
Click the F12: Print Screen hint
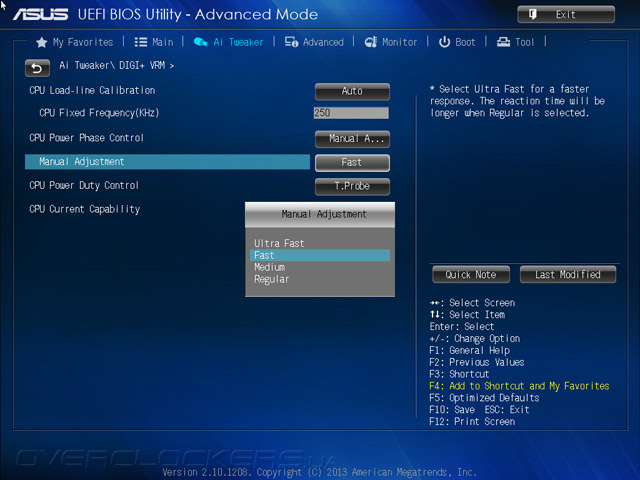click(x=472, y=422)
